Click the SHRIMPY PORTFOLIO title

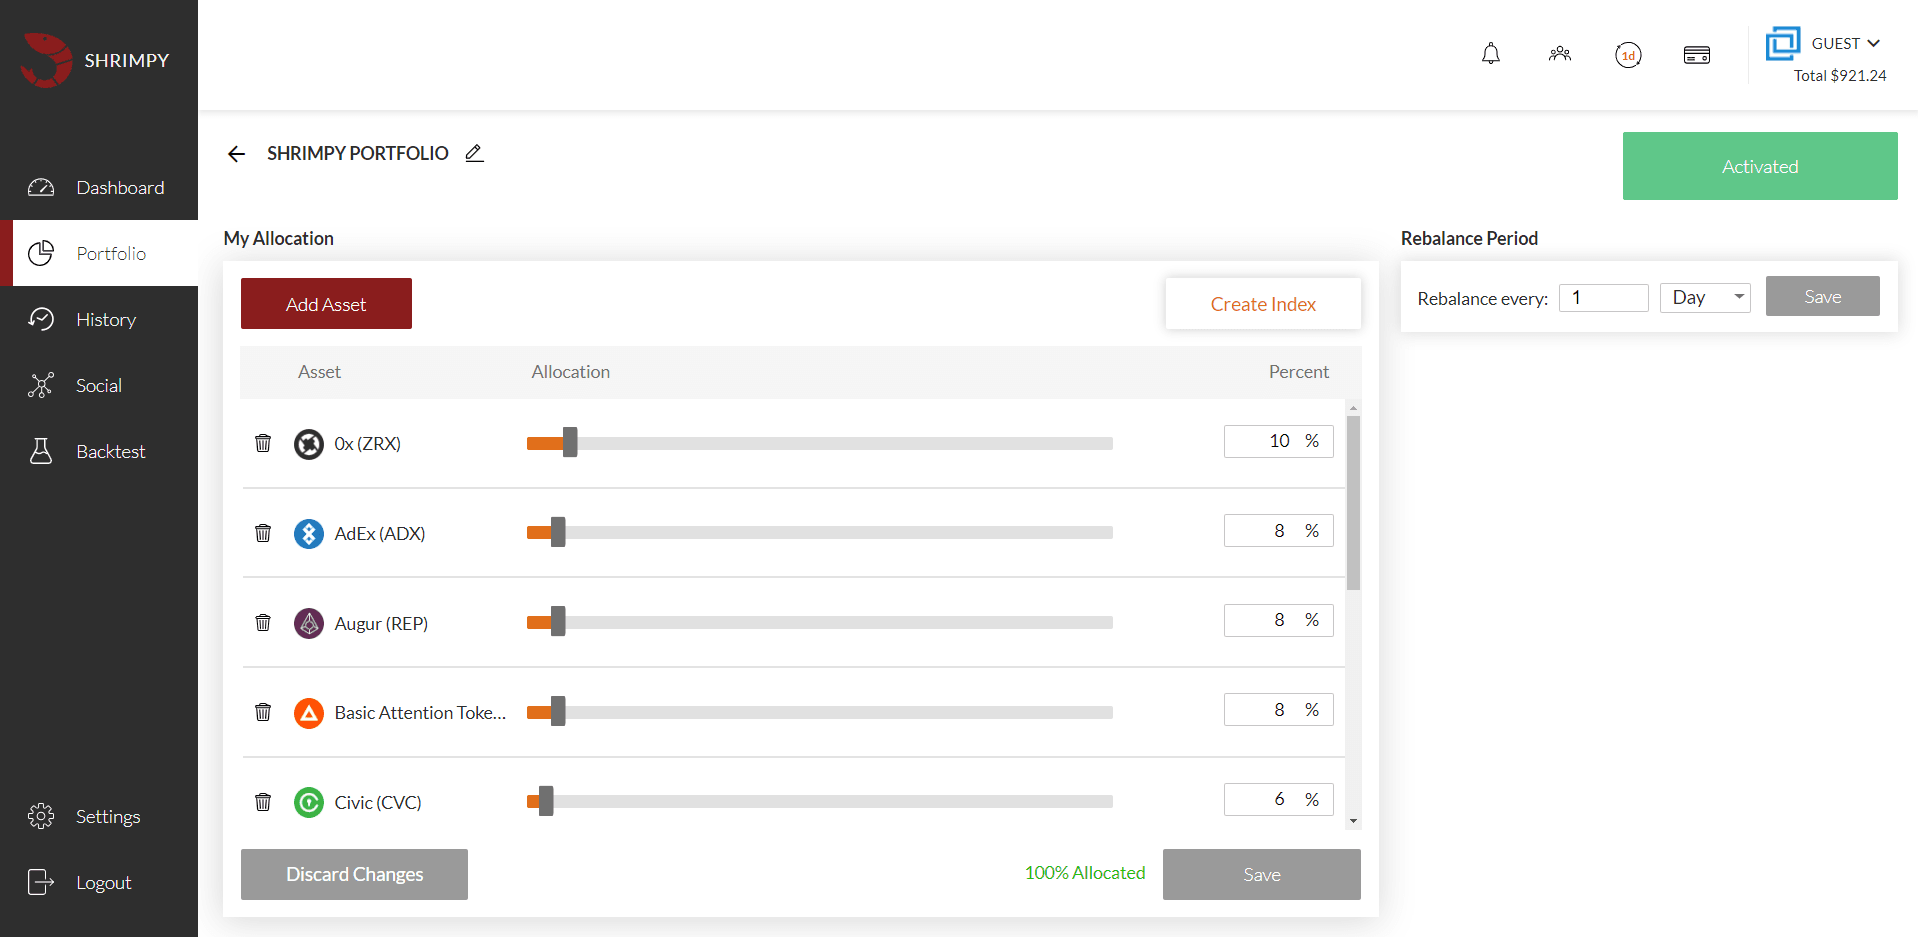[x=358, y=153]
